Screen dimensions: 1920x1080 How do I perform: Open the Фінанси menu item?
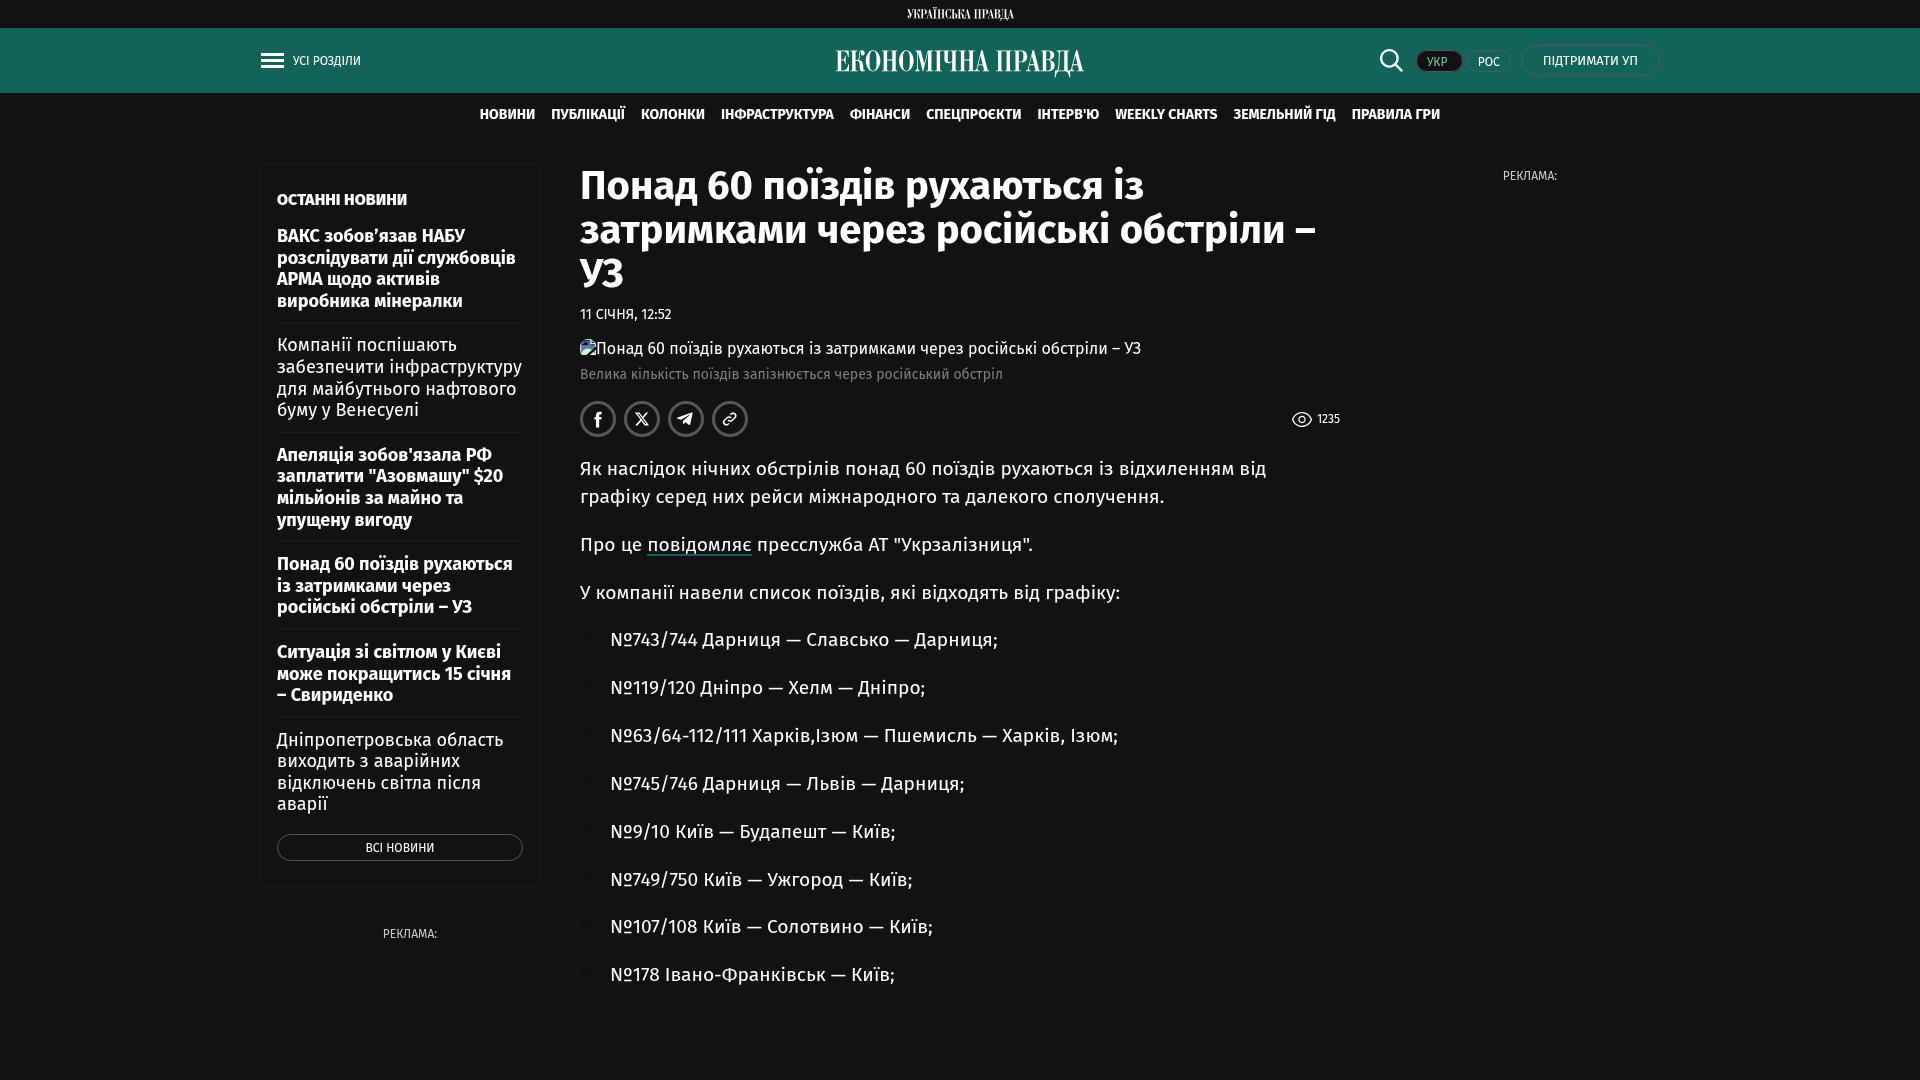[879, 115]
